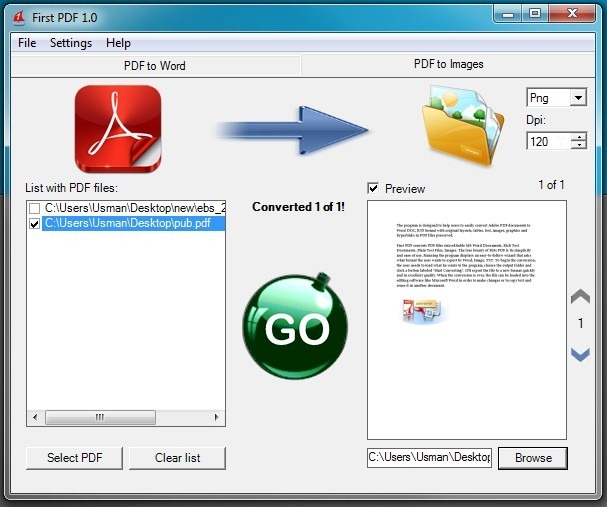Minimize the First PDF window
This screenshot has height=507, width=607.
508,14
